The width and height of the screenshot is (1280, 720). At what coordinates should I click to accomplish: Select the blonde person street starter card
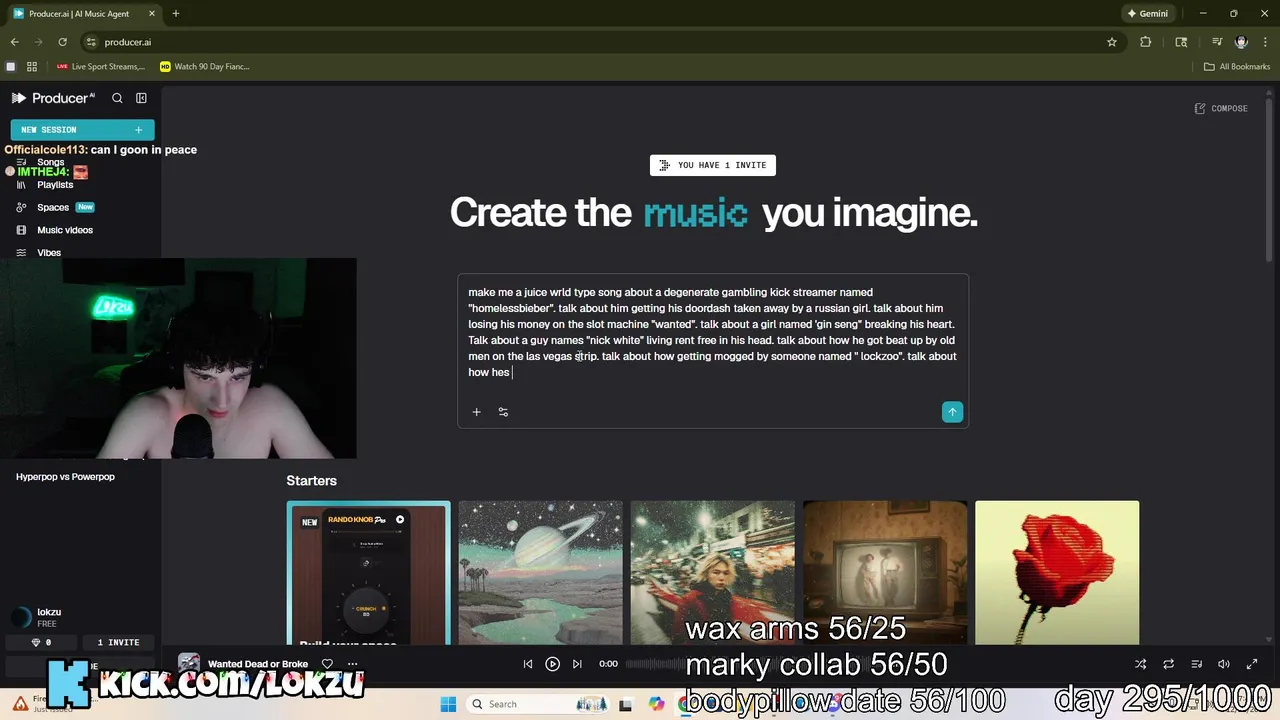point(712,573)
